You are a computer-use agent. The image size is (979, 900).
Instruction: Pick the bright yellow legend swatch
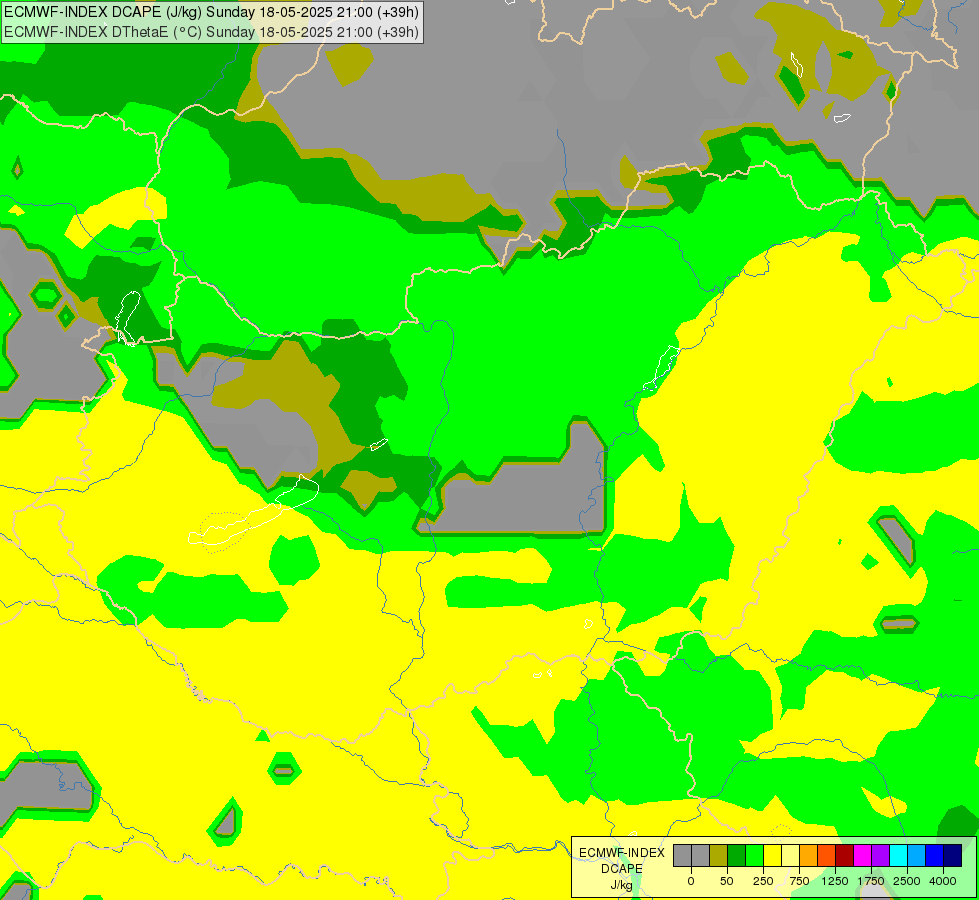772,856
